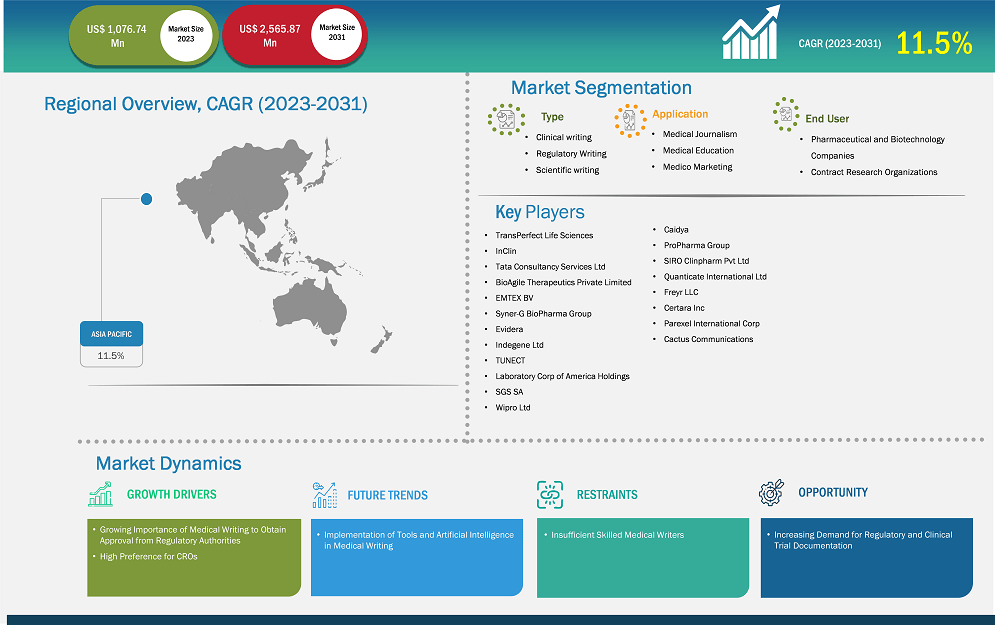Click the blue map marker dot
This screenshot has width=995, height=625.
tap(147, 199)
